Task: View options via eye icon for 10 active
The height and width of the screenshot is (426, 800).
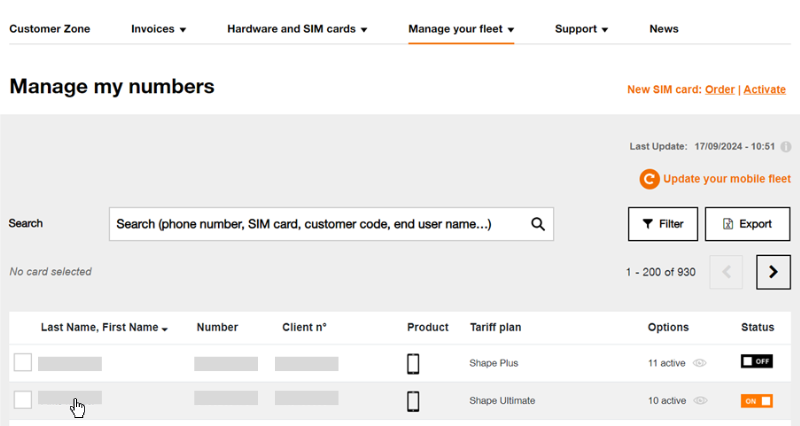Action: [701, 400]
